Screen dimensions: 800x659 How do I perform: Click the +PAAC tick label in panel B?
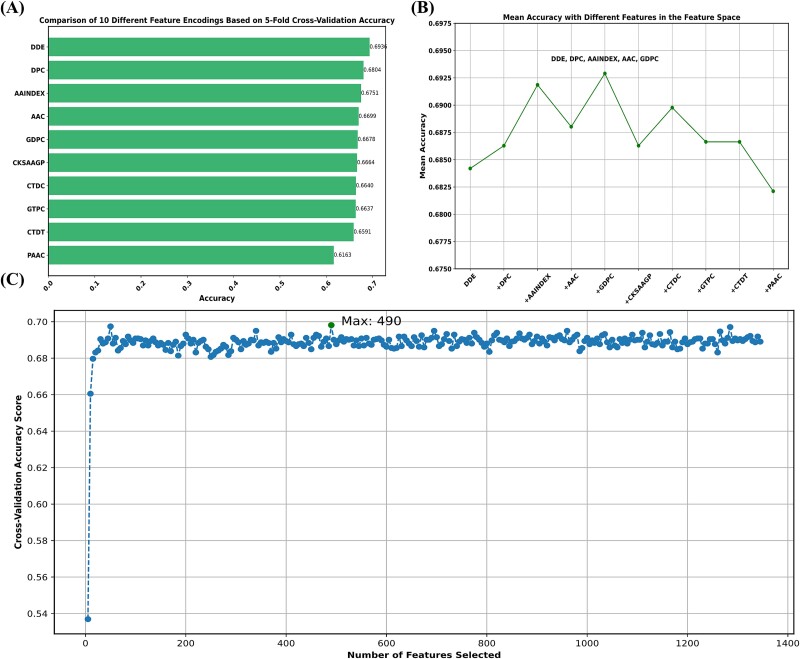click(x=773, y=284)
